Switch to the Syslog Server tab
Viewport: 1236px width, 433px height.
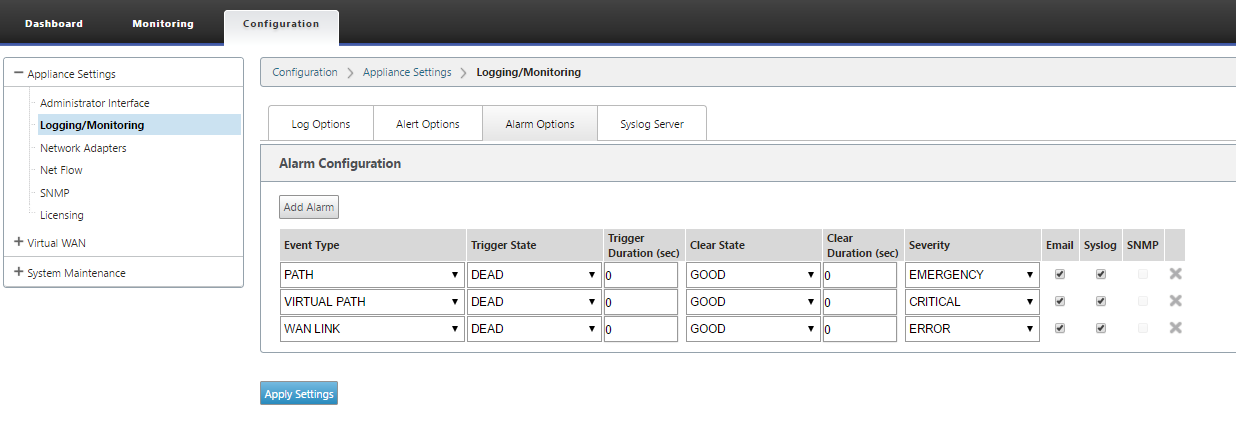(x=652, y=124)
